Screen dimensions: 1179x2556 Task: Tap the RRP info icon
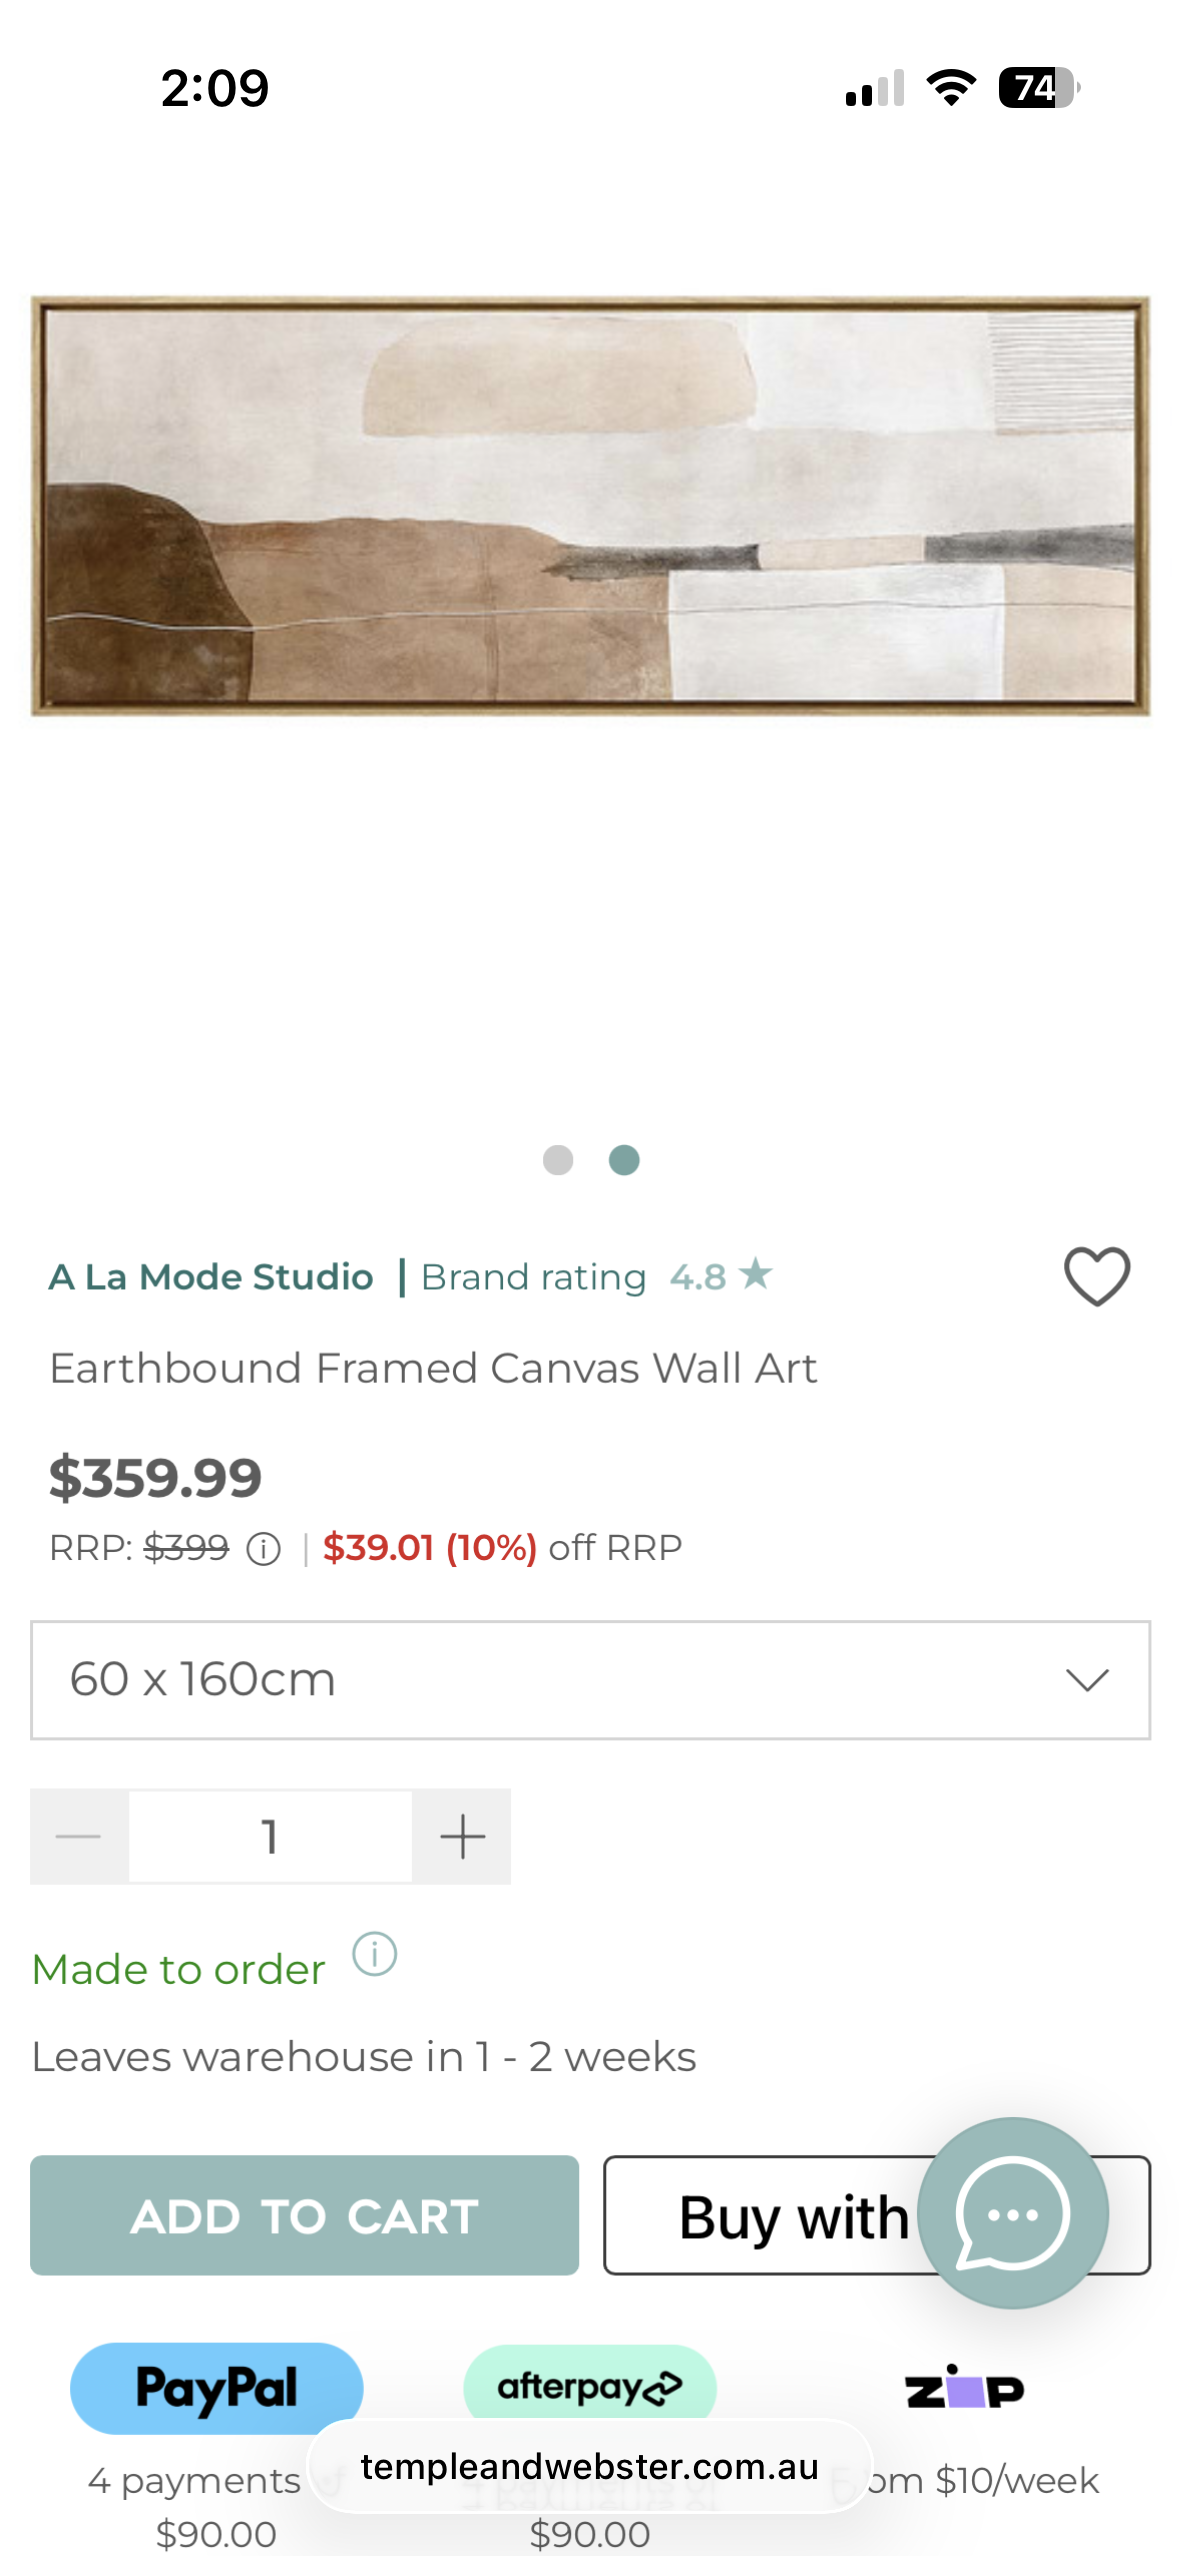pos(264,1549)
